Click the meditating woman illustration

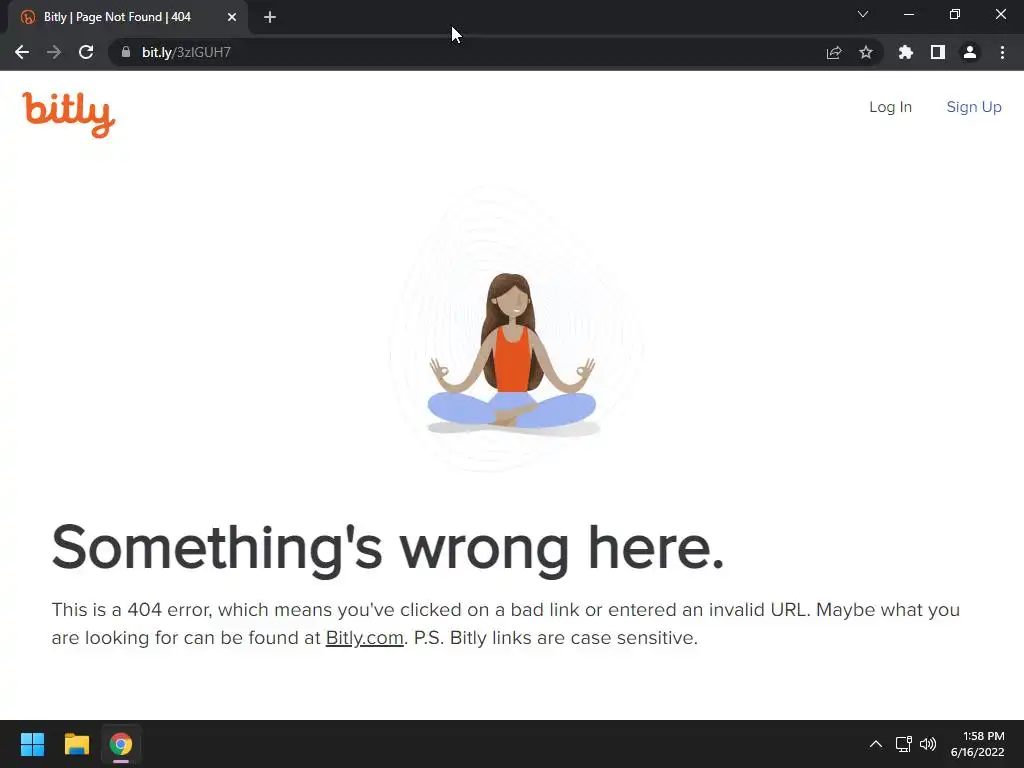(513, 354)
